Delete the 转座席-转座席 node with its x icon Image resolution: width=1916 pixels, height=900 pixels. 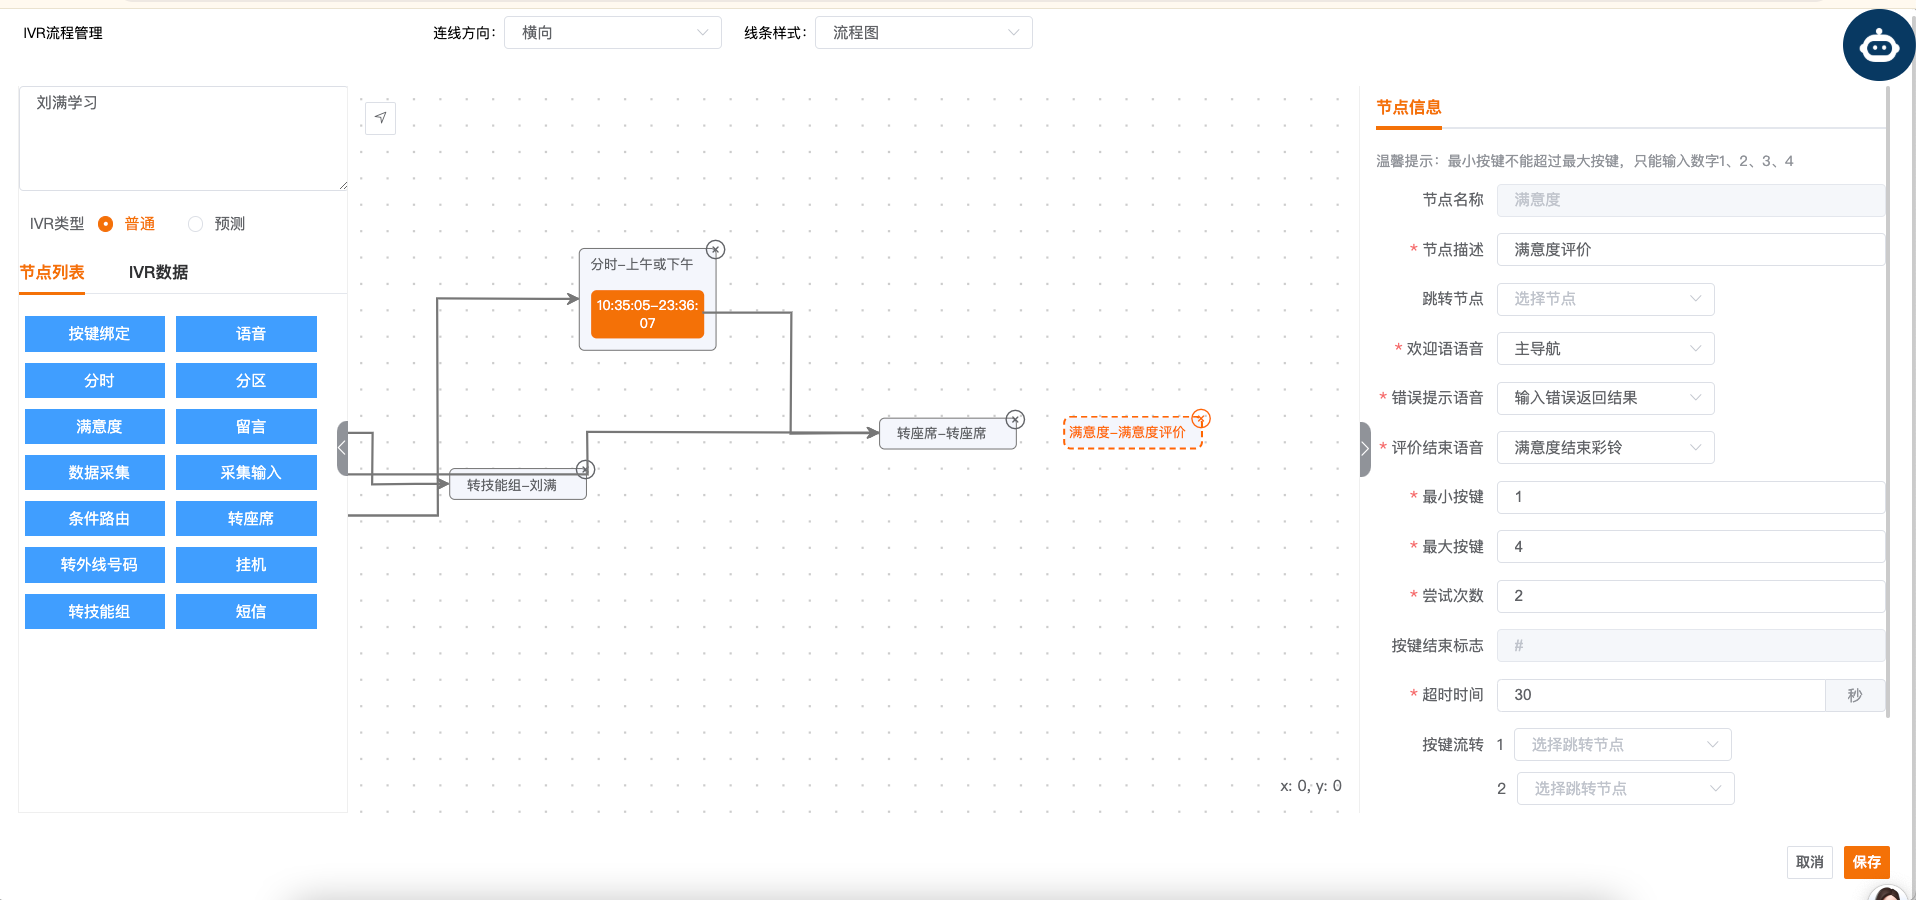click(1015, 419)
